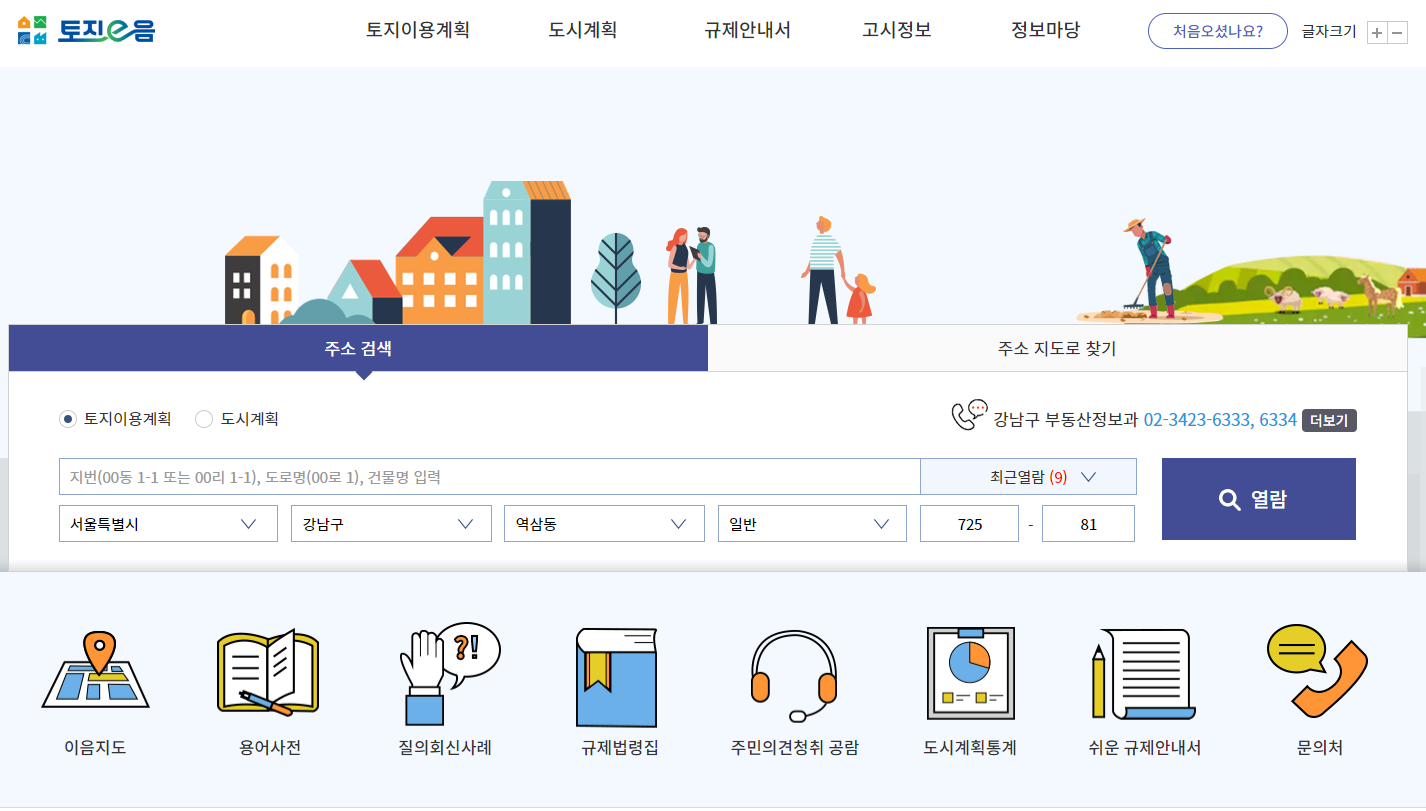Screen dimensions: 1426x811
Task: Open the 이음지도 map pin icon
Action: pos(95,669)
